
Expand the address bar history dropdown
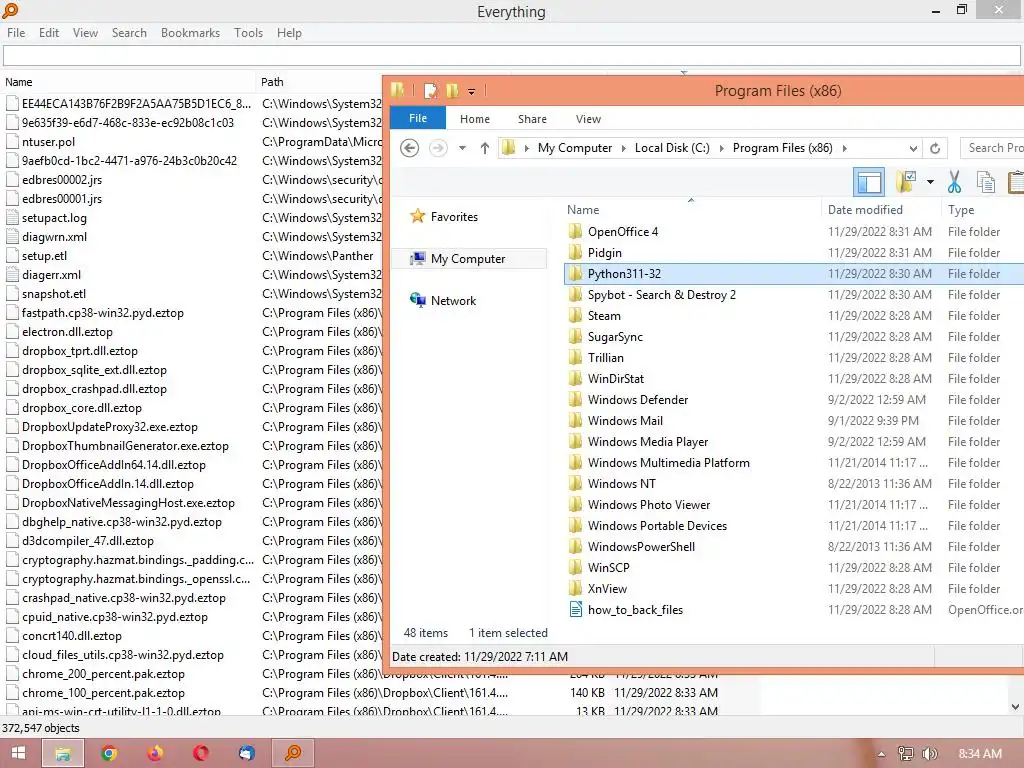click(x=913, y=148)
